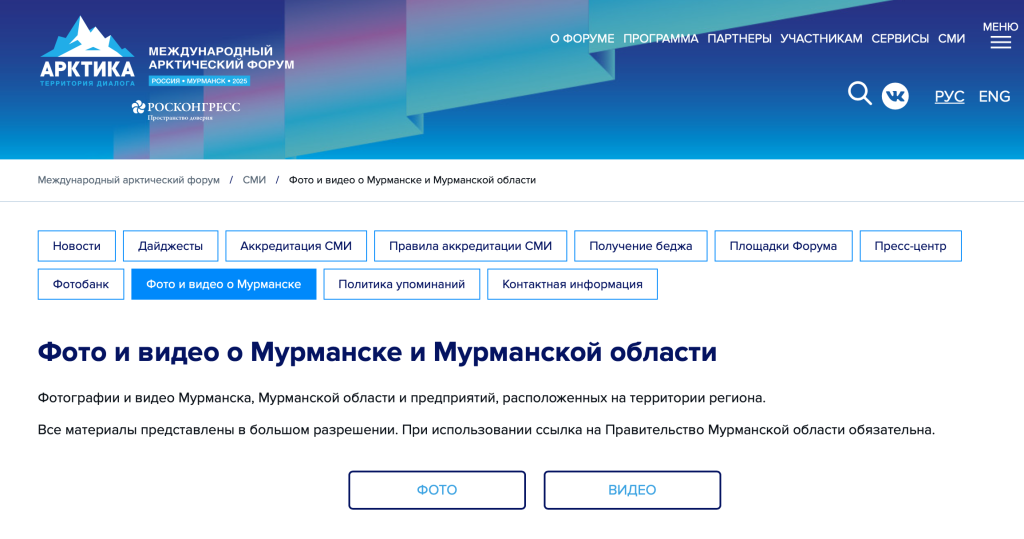
Task: Select the Фото и видео о Мурманске tab
Action: click(223, 284)
